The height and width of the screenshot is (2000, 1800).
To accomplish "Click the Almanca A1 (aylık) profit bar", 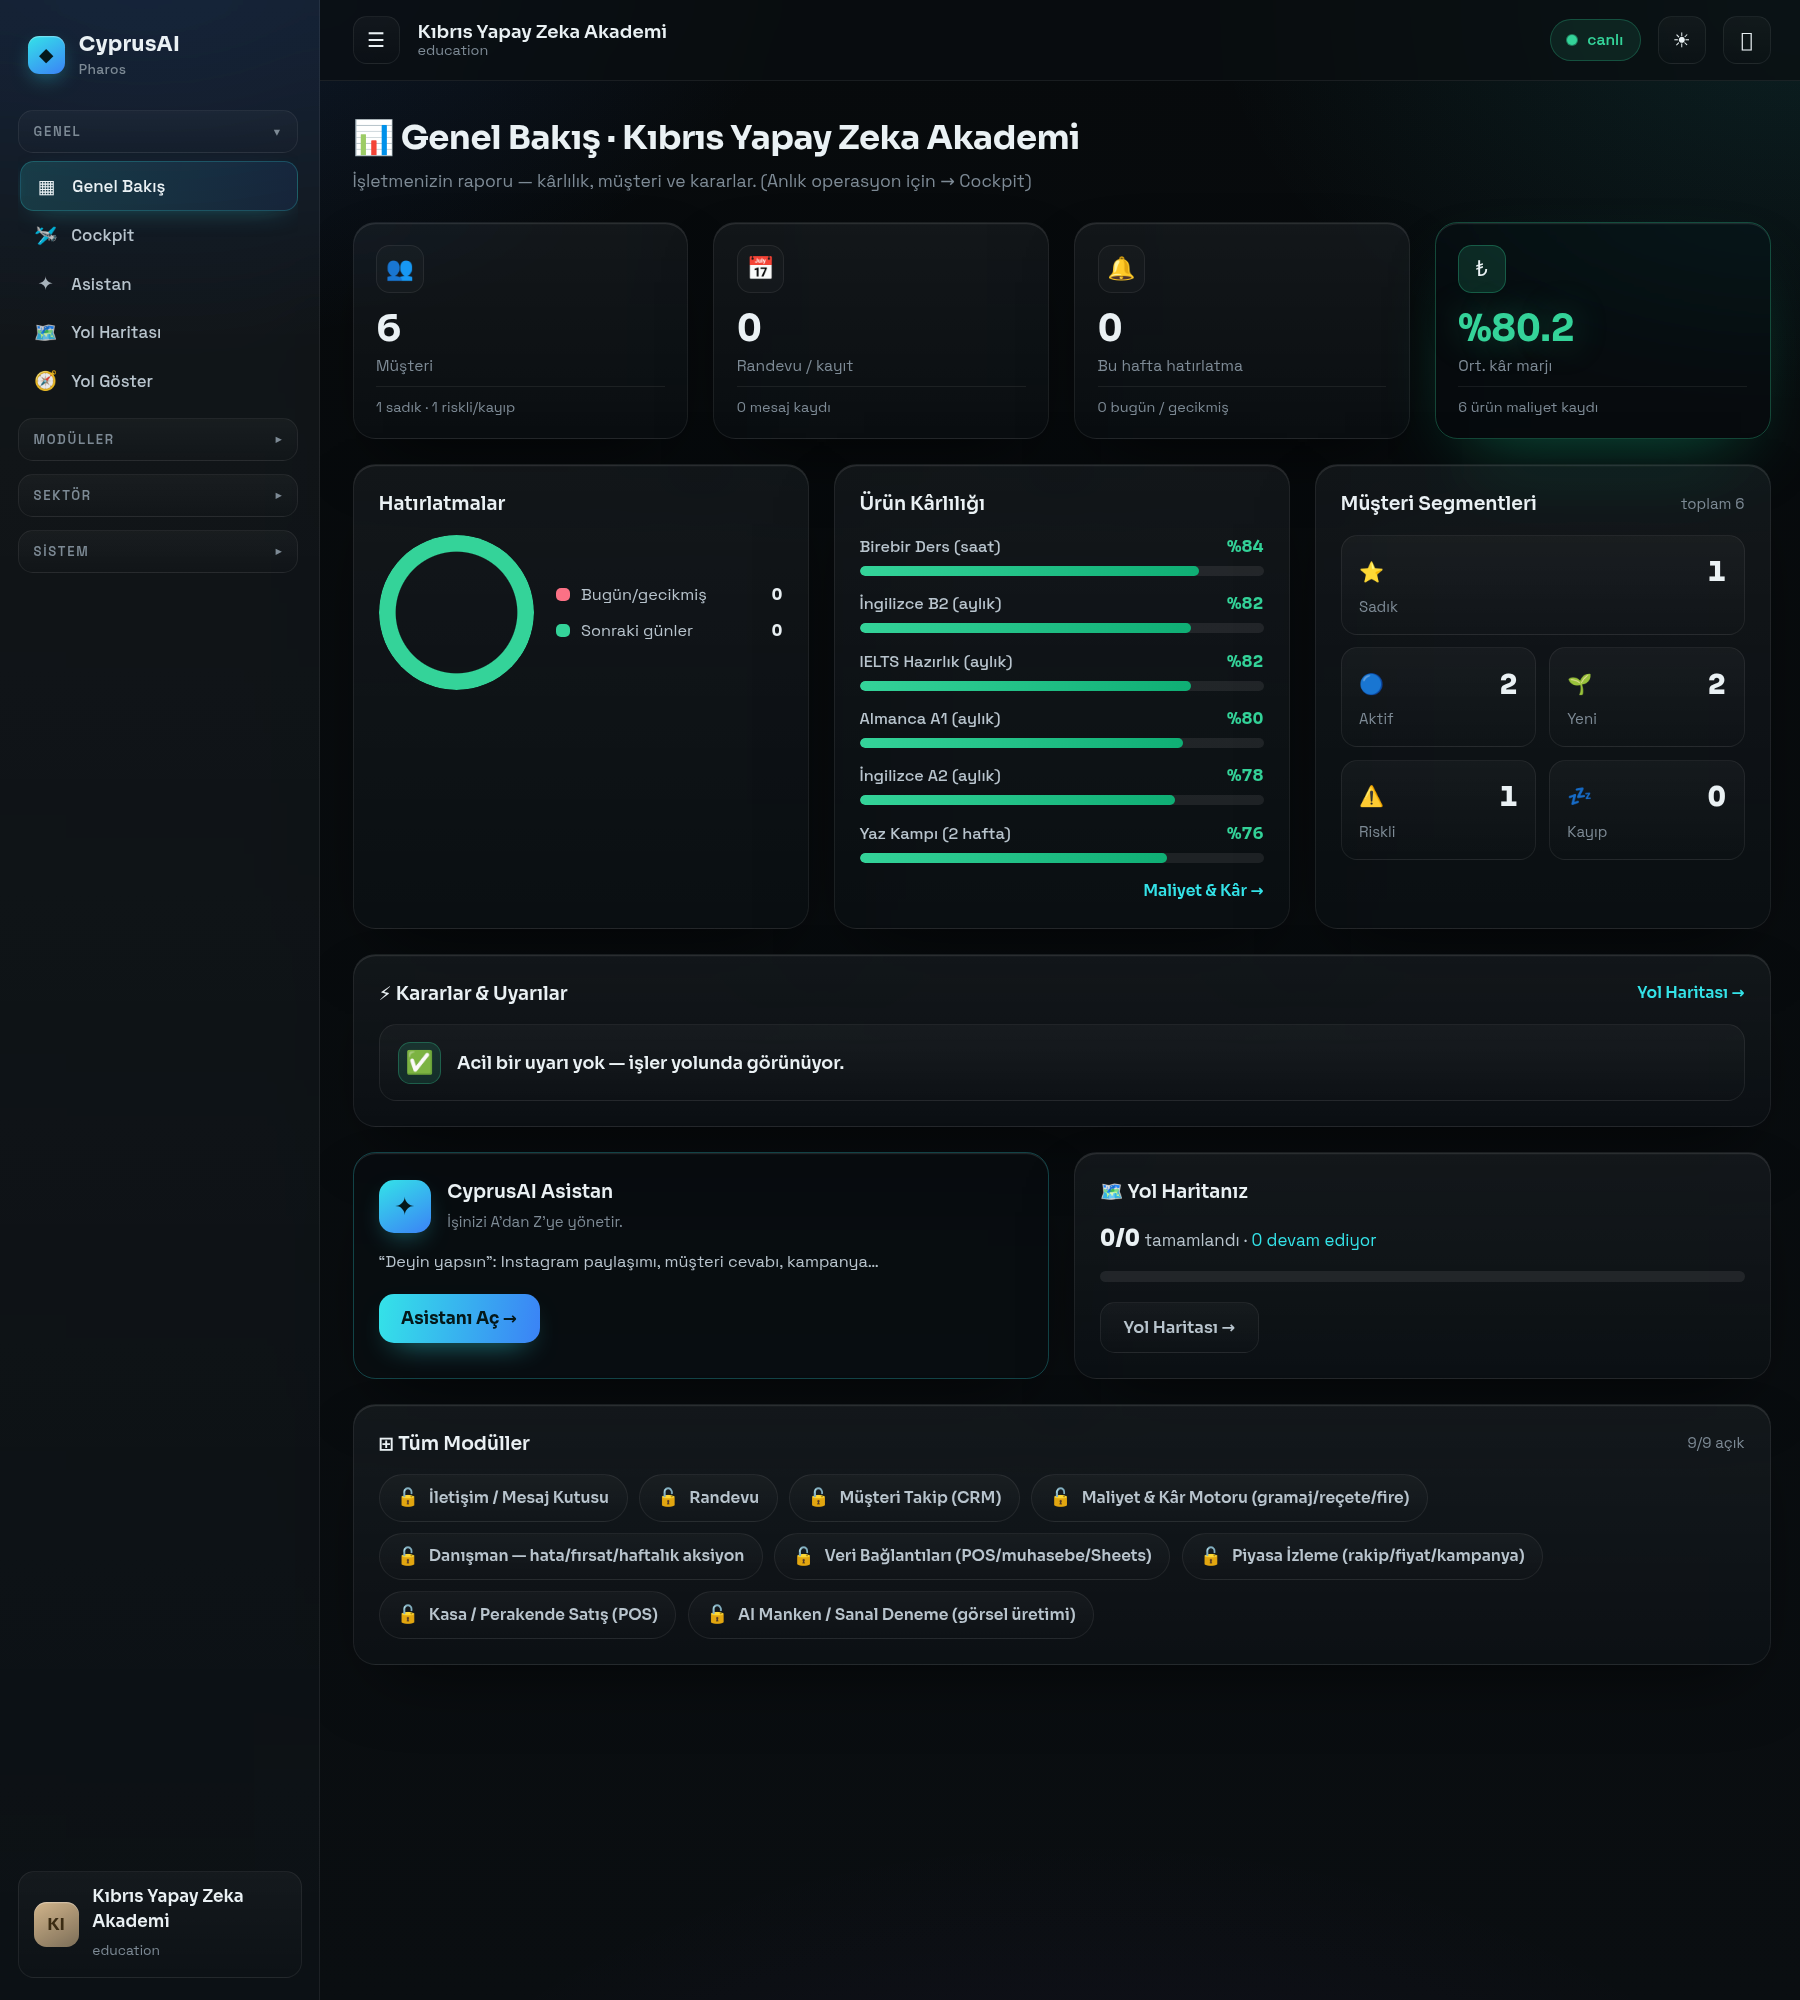I will point(1061,743).
